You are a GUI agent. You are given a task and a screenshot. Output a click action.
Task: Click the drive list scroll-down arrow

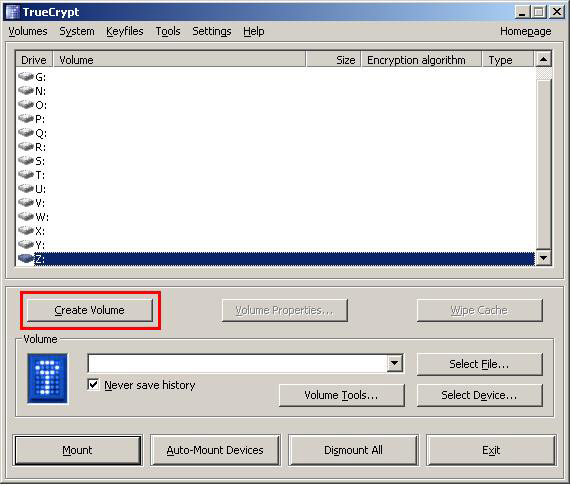544,258
